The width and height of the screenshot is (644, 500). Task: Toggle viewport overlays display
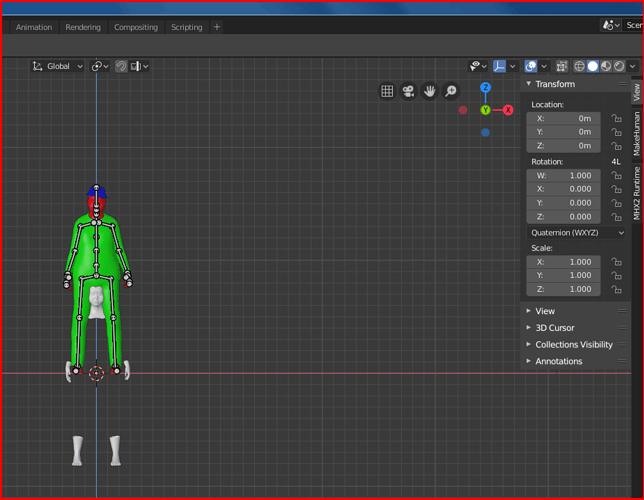pyautogui.click(x=531, y=66)
